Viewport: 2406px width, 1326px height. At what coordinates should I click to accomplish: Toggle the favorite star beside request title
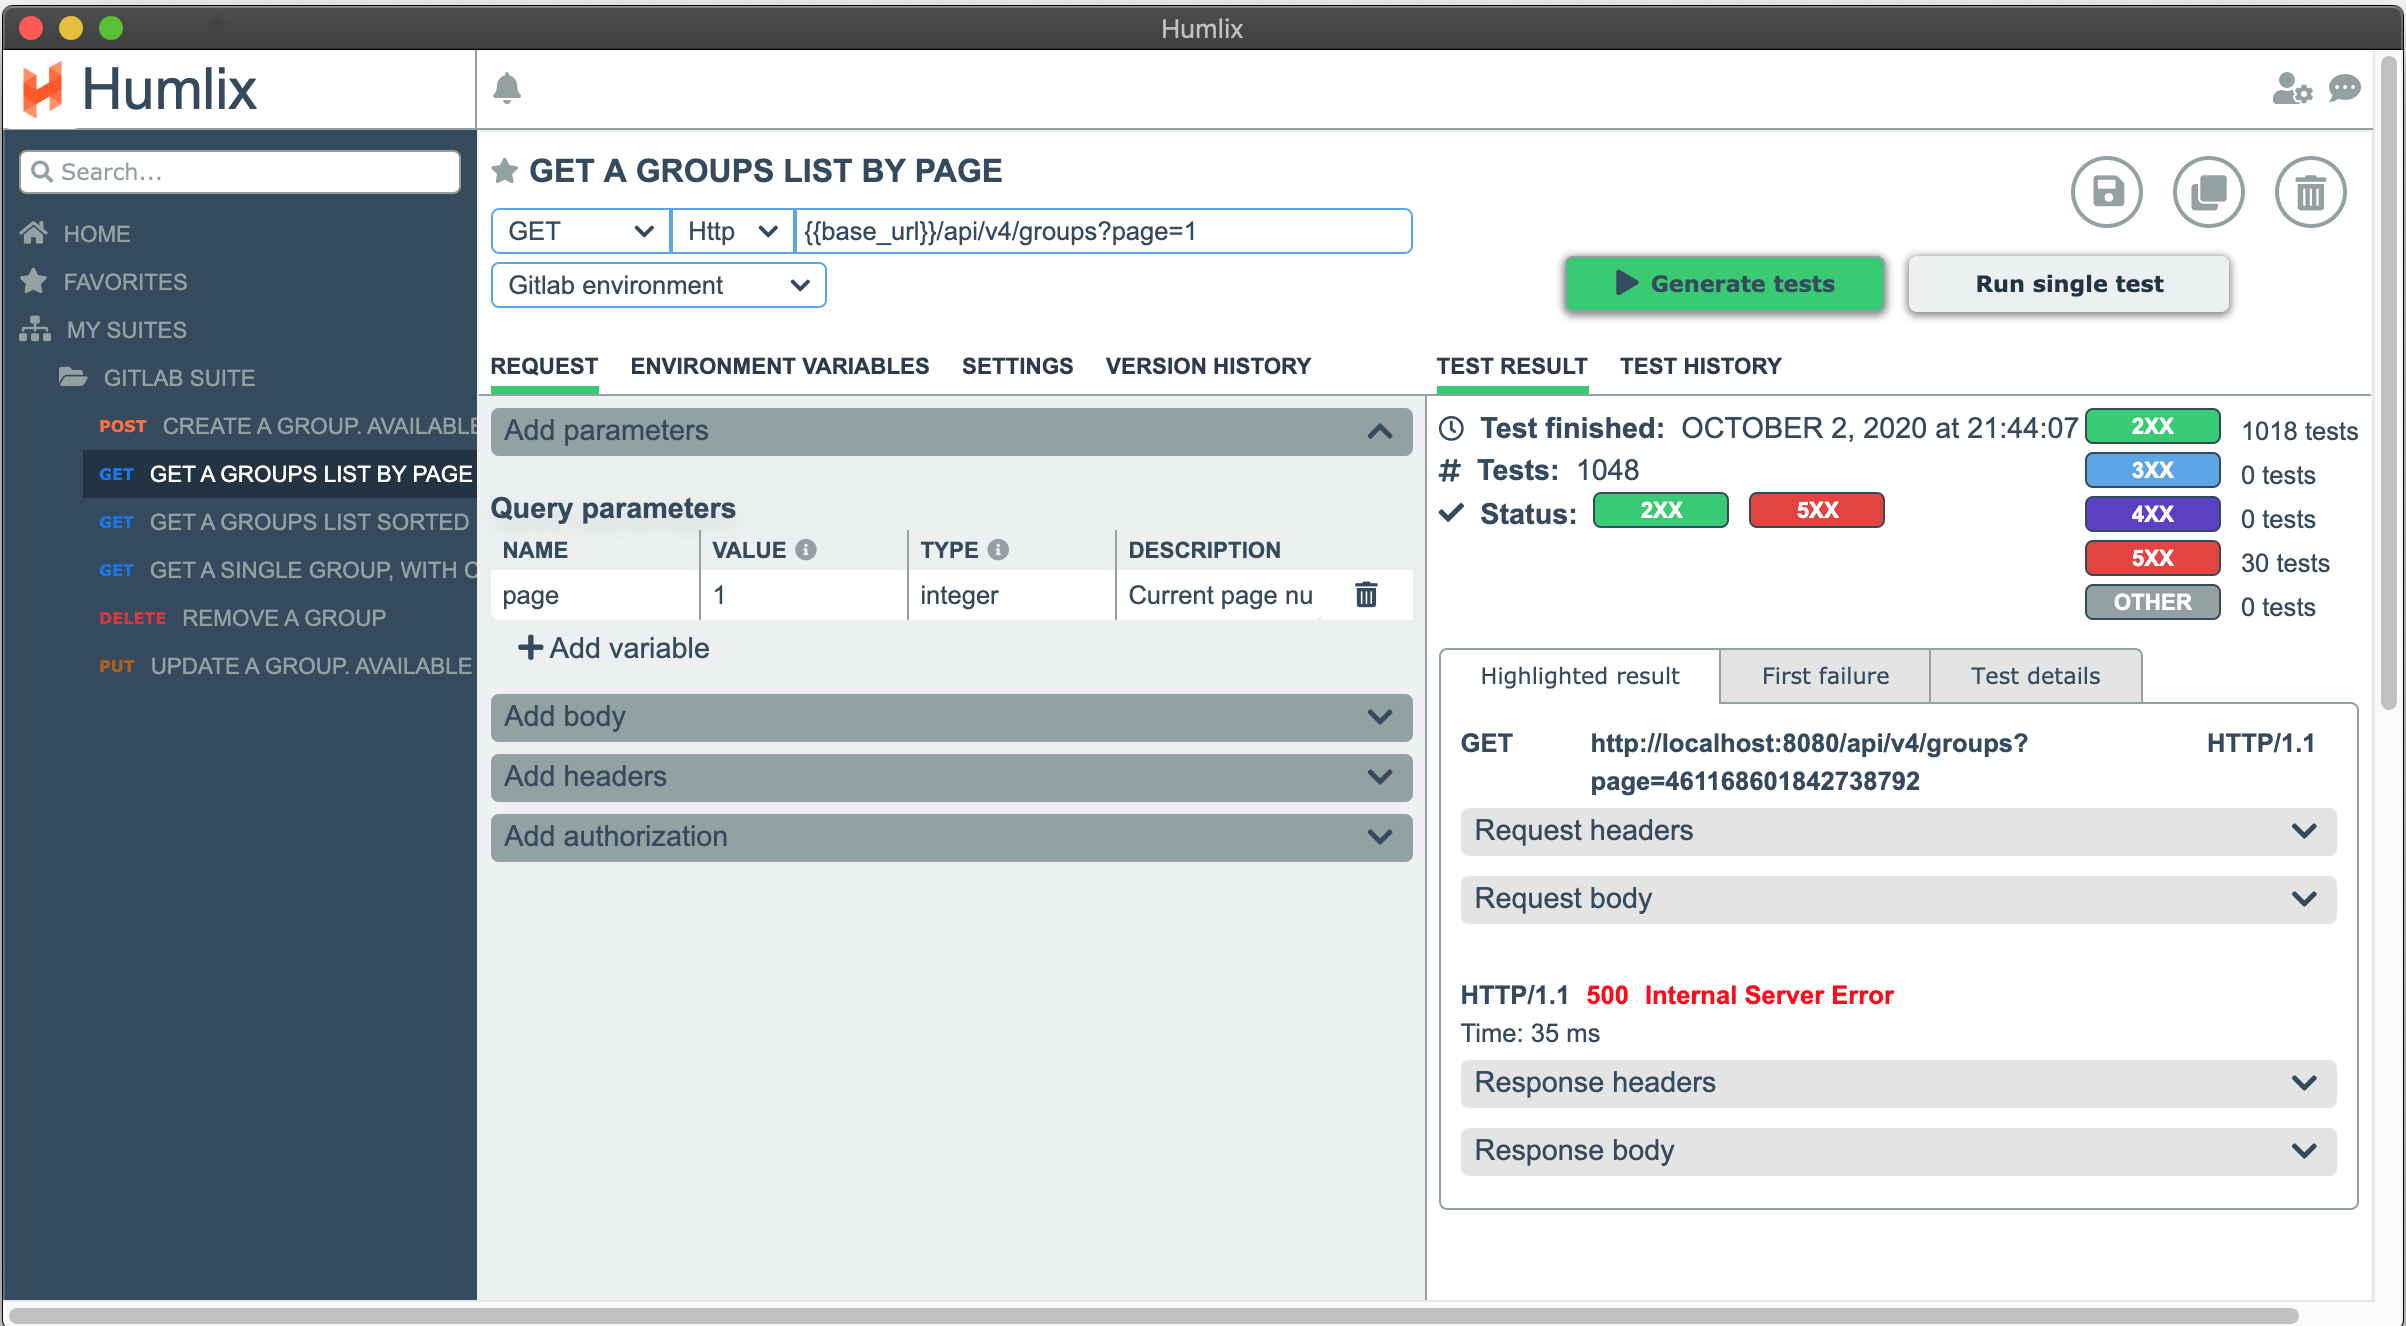coord(505,171)
